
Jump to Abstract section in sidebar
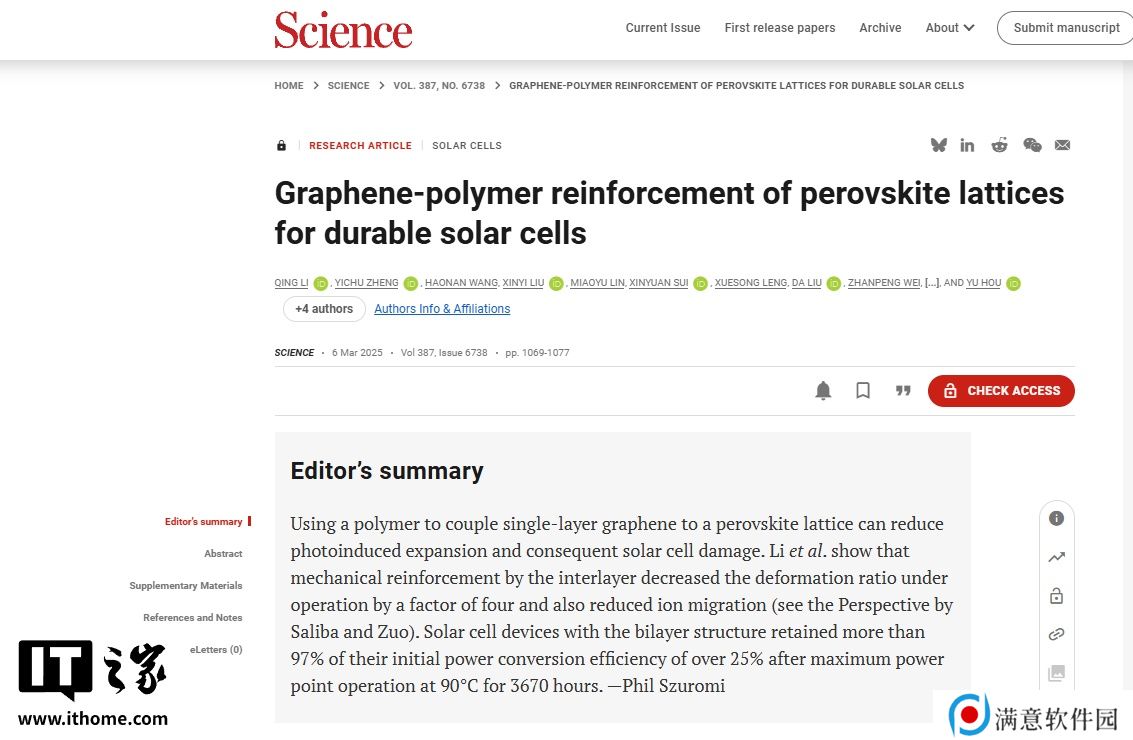click(223, 554)
